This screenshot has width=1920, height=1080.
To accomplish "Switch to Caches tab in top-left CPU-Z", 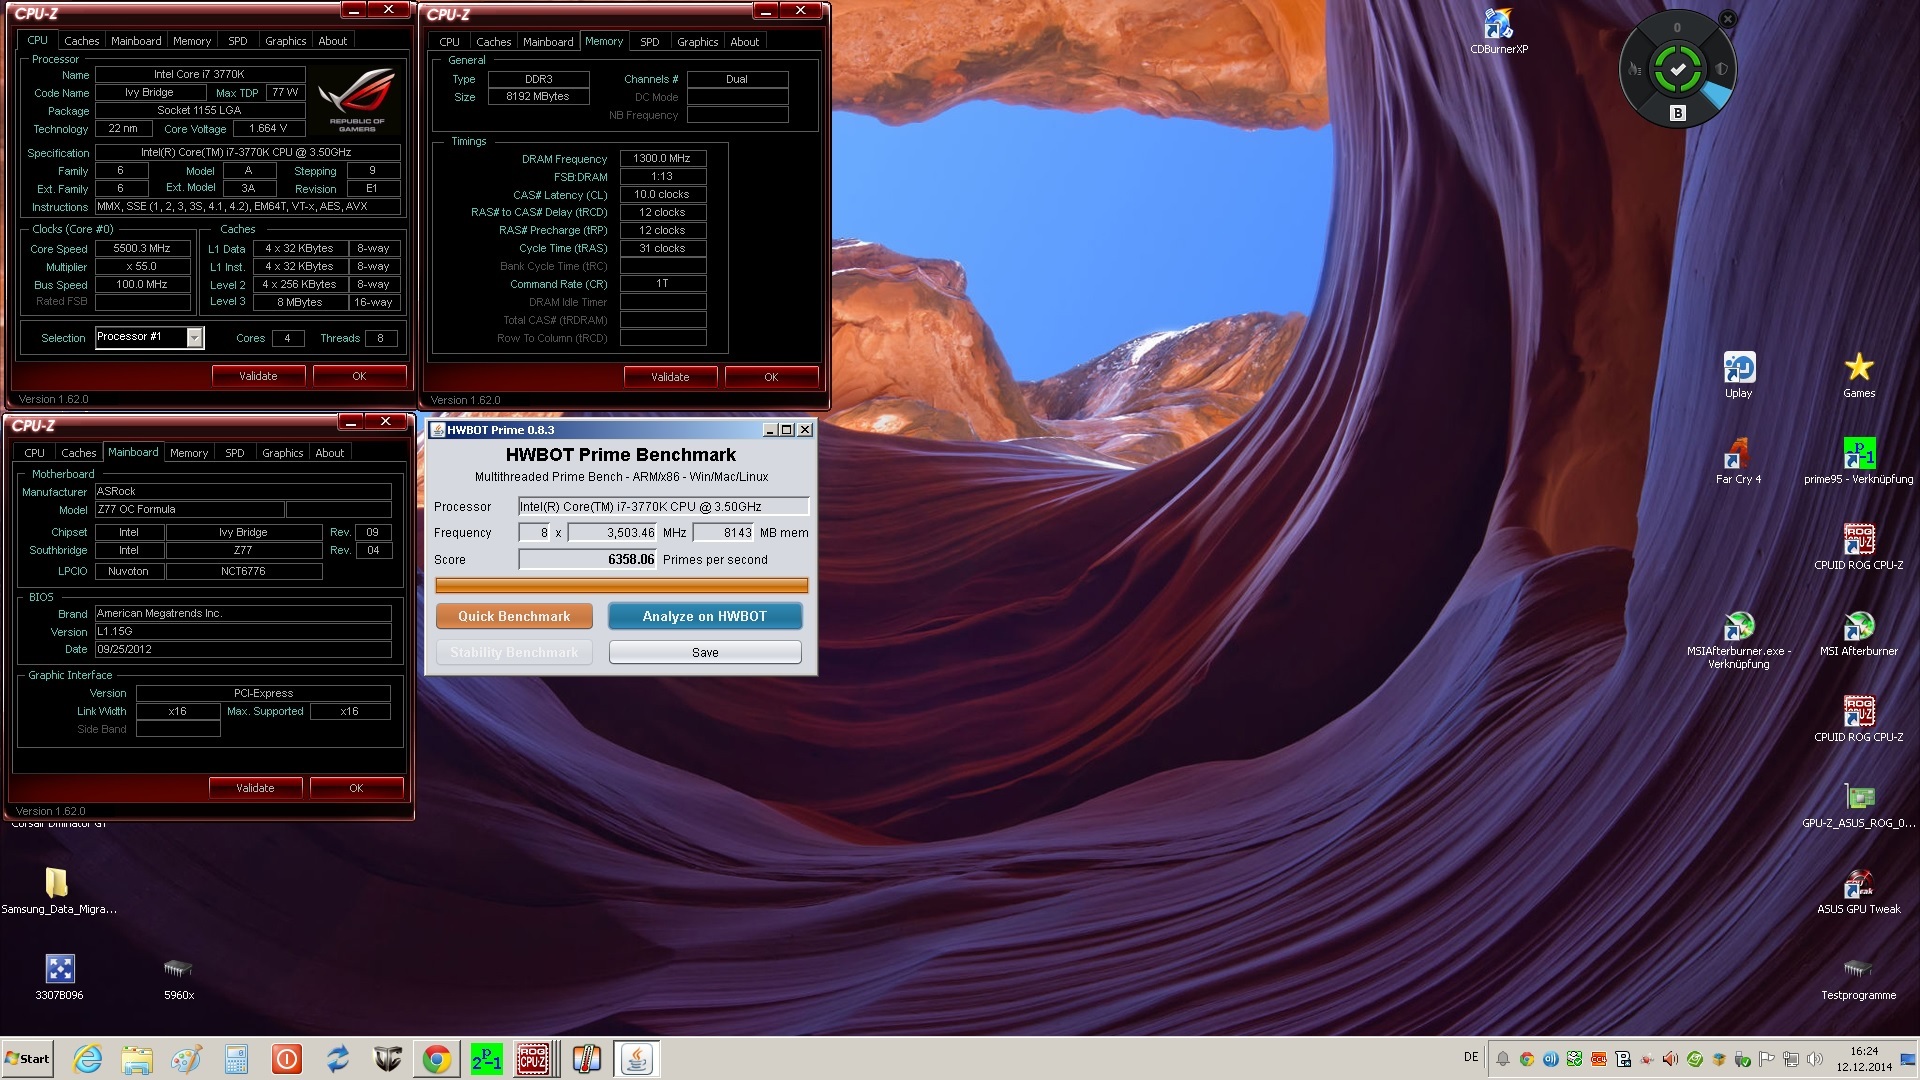I will (x=81, y=41).
